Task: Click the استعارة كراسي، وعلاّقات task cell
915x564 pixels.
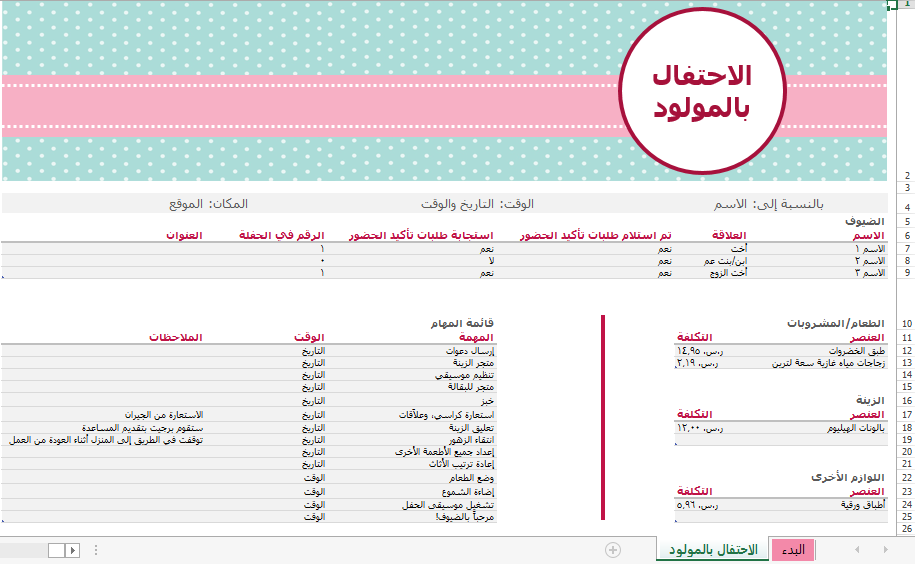Action: 446,415
